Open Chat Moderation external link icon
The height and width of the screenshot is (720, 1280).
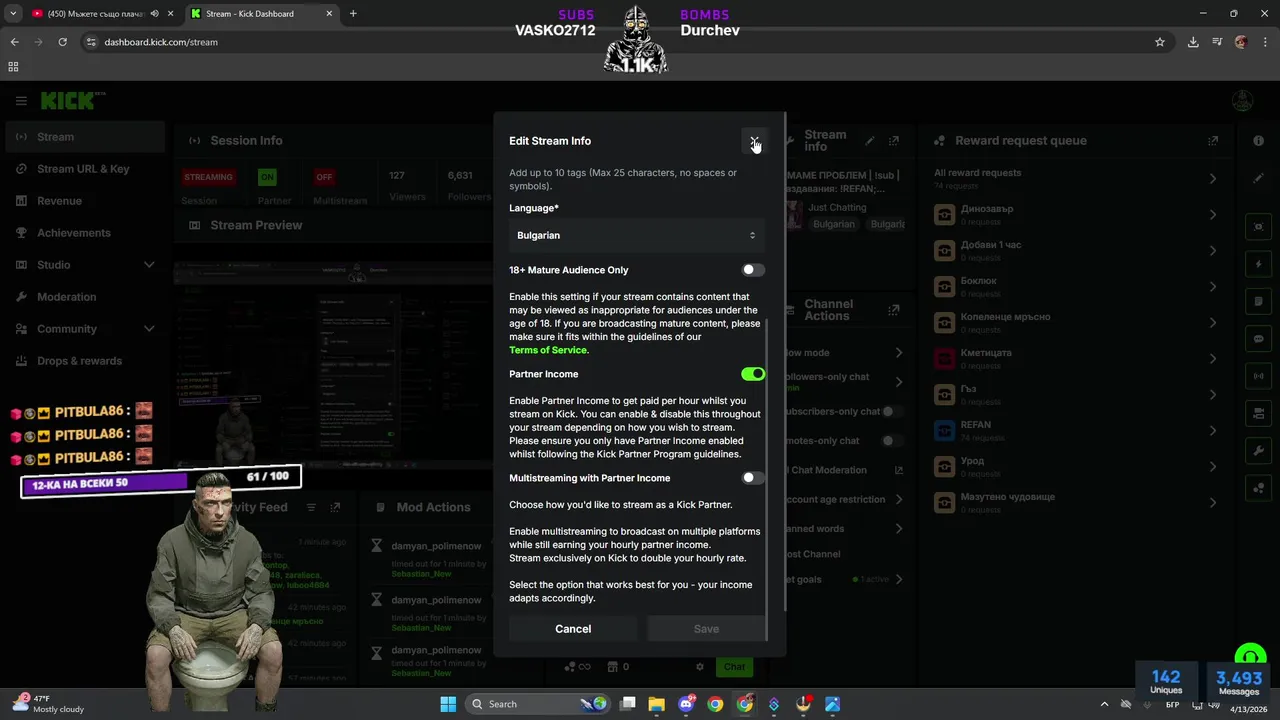(x=898, y=470)
